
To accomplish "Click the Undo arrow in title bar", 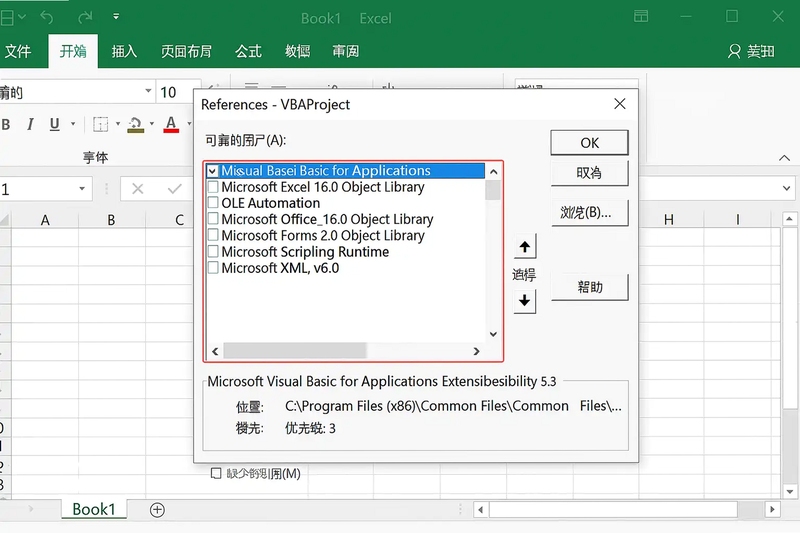I will coord(47,18).
